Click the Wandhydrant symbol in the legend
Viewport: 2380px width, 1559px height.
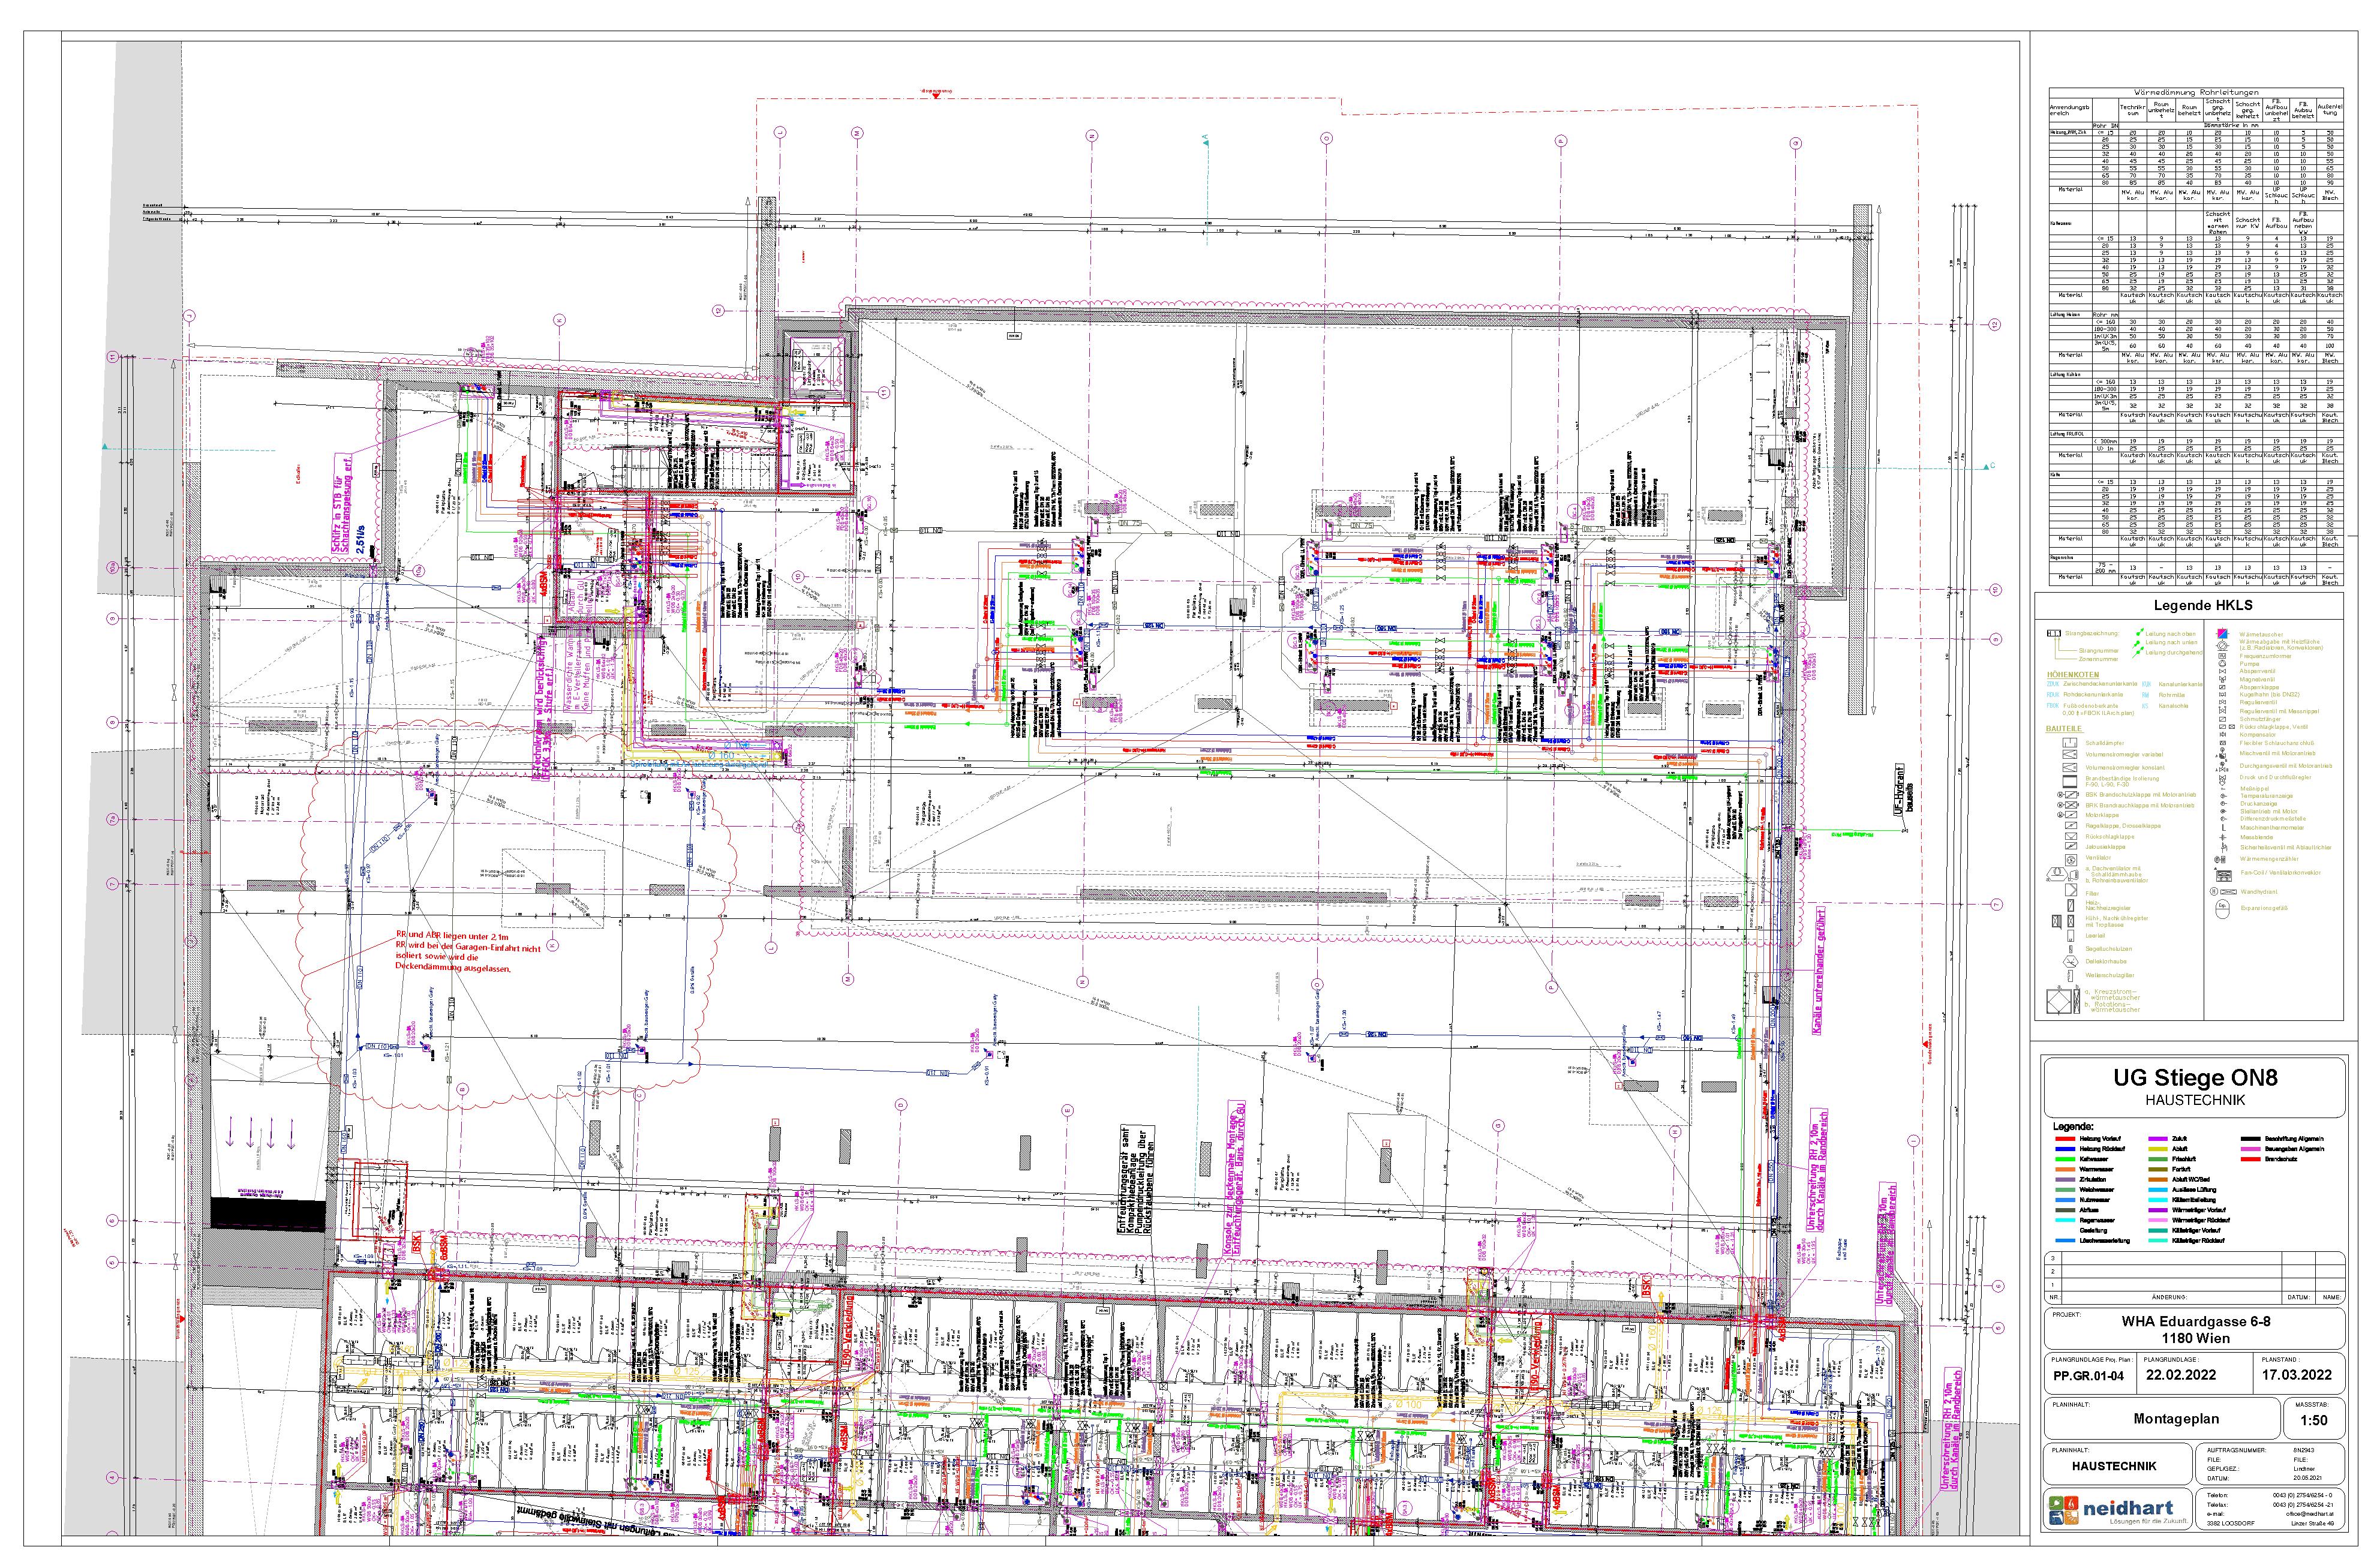point(2228,892)
